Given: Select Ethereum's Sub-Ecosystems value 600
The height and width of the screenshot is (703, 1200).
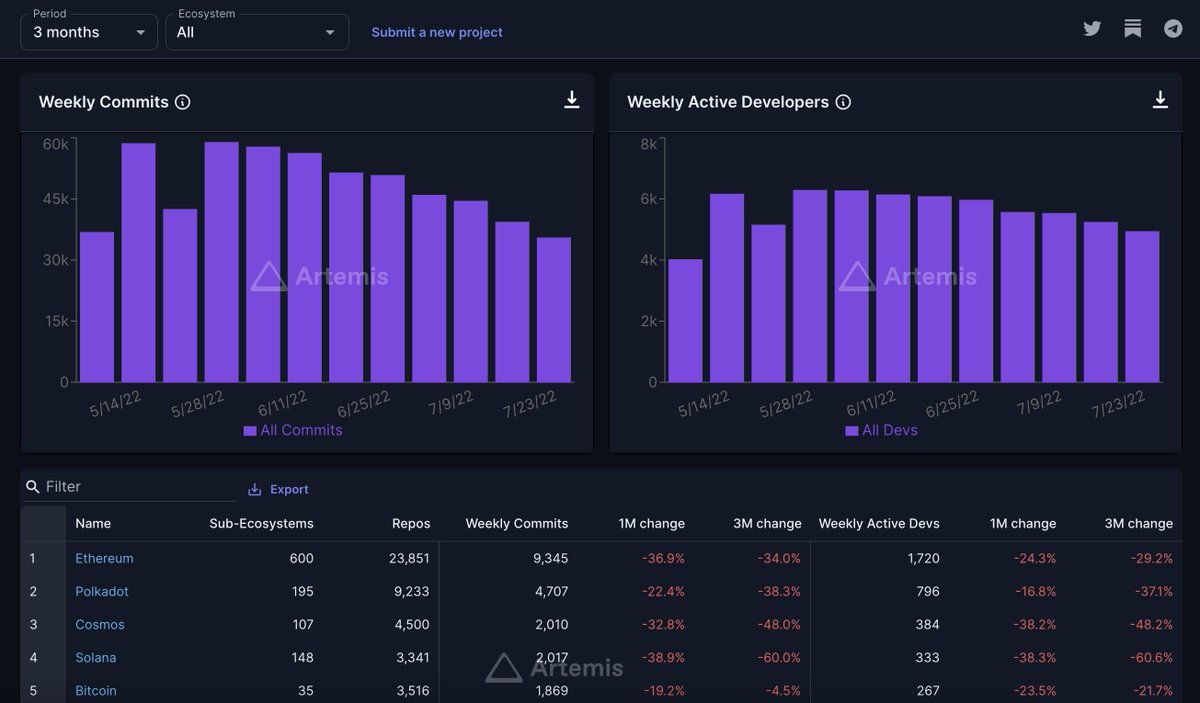Looking at the screenshot, I should coord(301,558).
